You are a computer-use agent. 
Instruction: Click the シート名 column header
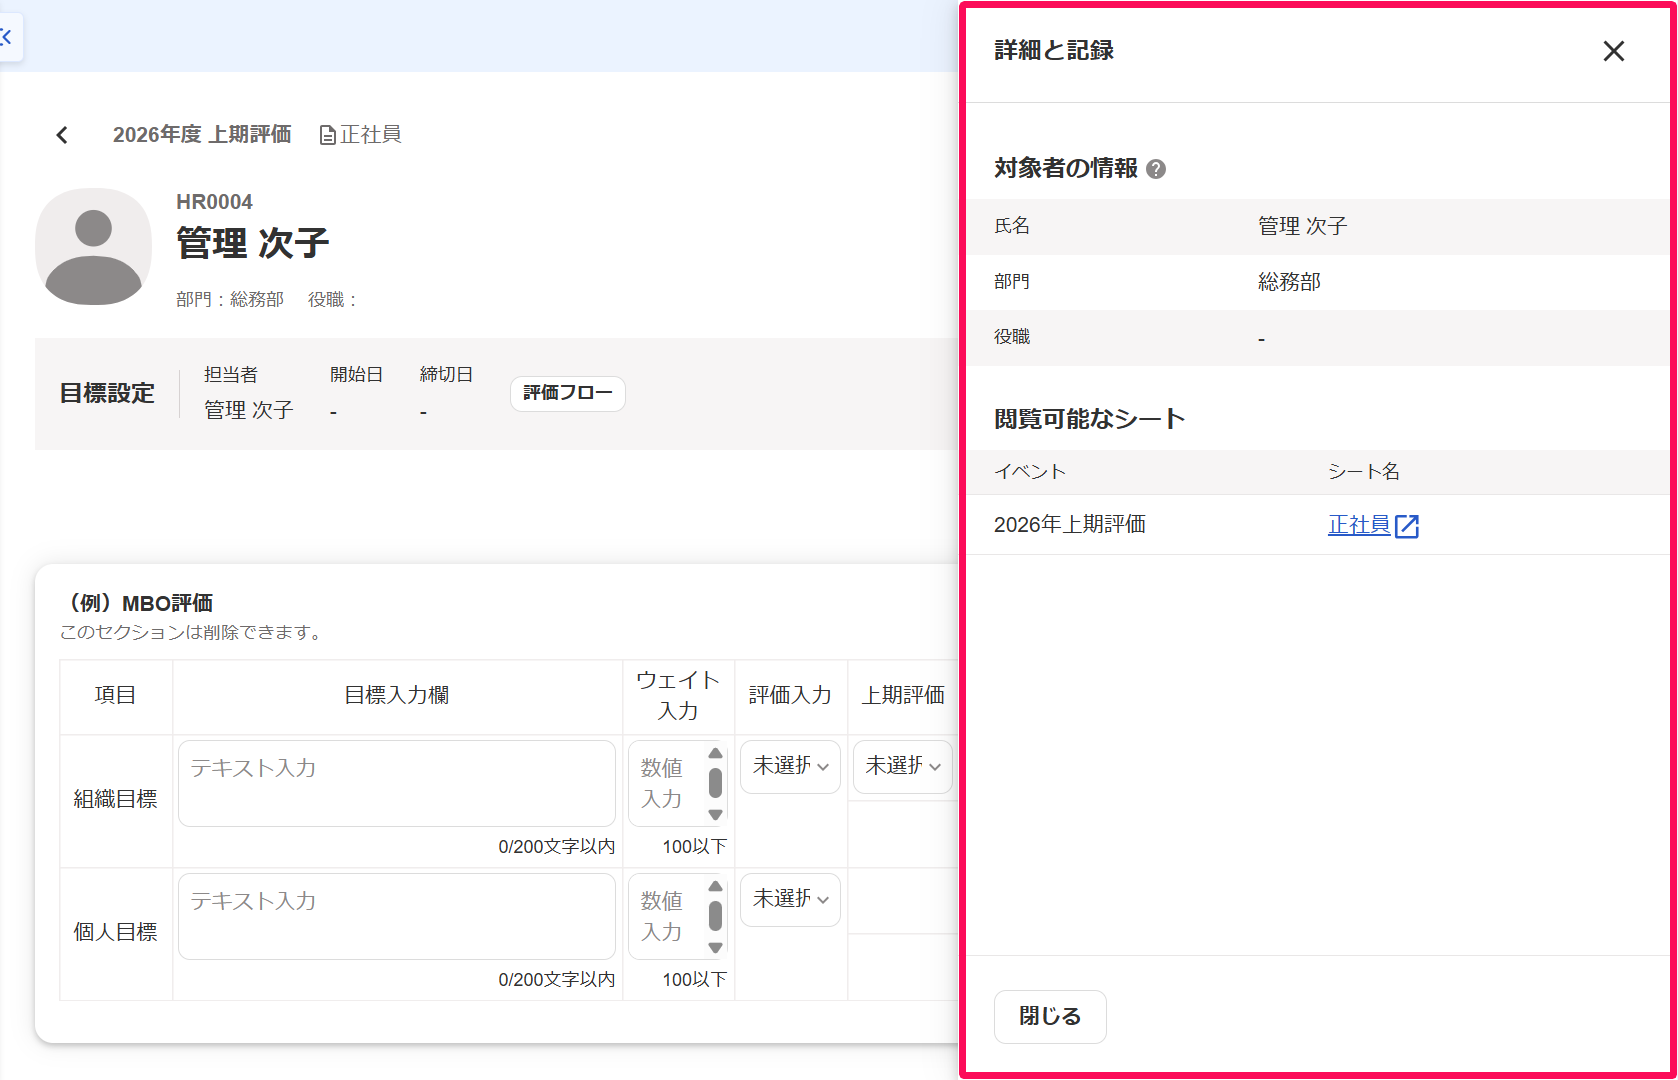click(x=1363, y=472)
